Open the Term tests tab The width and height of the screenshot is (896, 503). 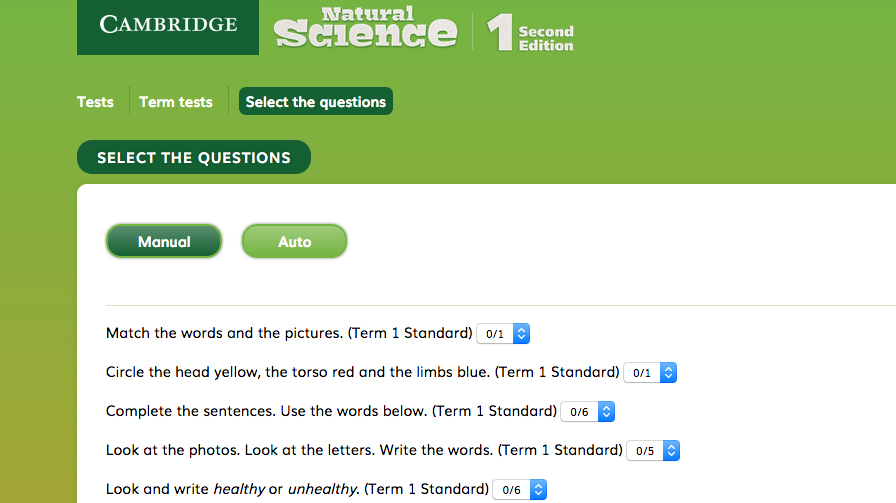click(x=176, y=102)
